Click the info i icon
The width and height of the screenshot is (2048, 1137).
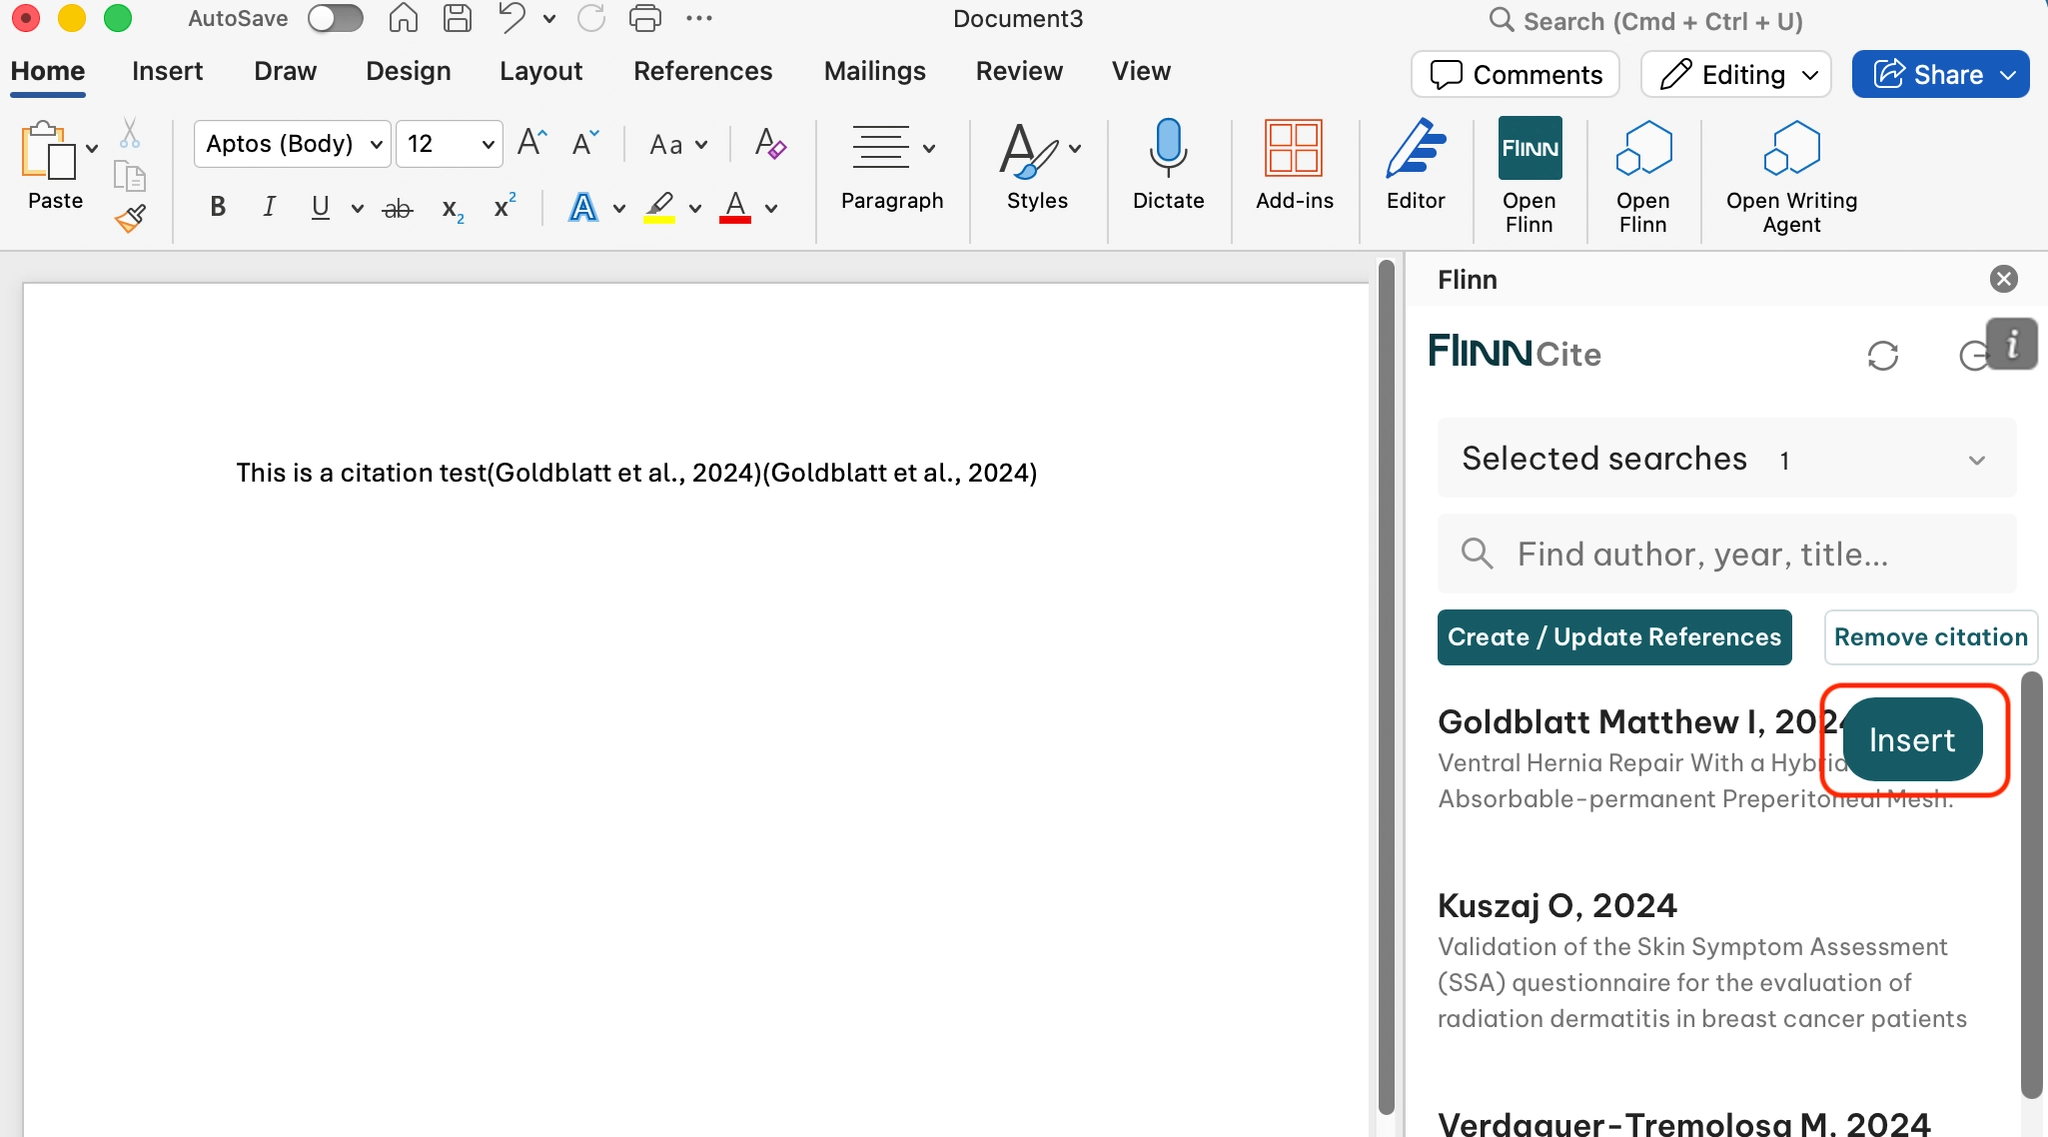(2012, 344)
